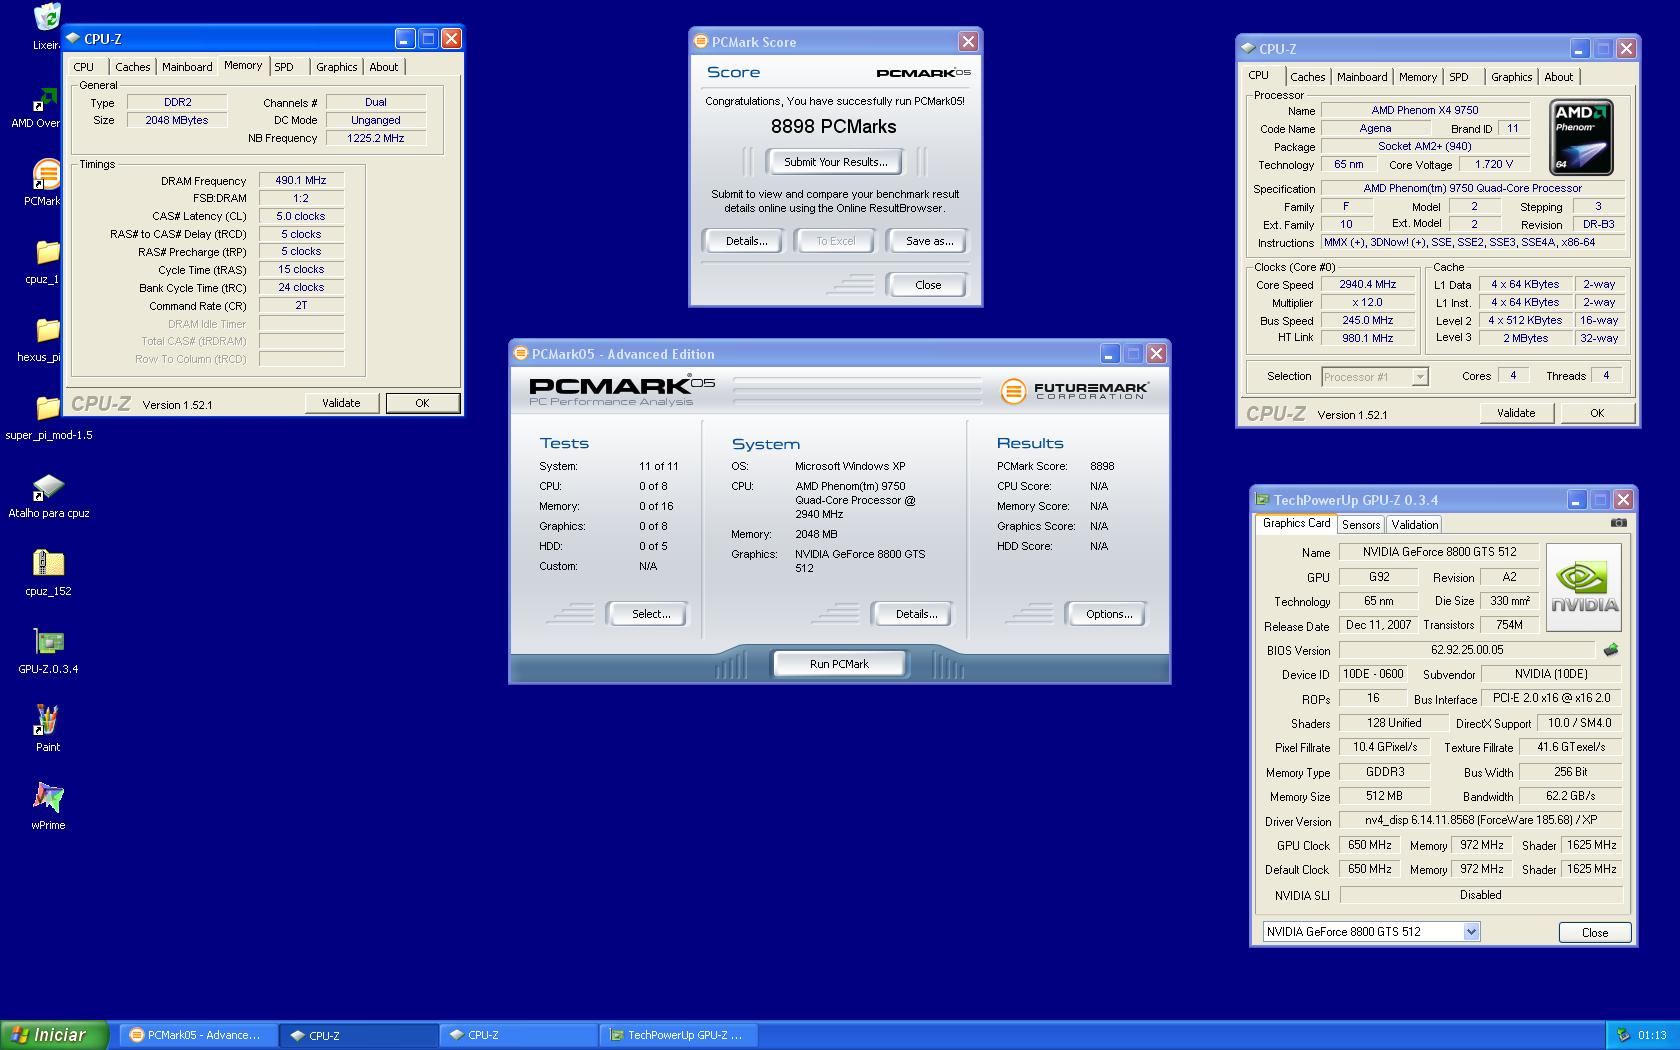Launch wPrime from desktop icon
The height and width of the screenshot is (1050, 1680).
click(x=48, y=798)
